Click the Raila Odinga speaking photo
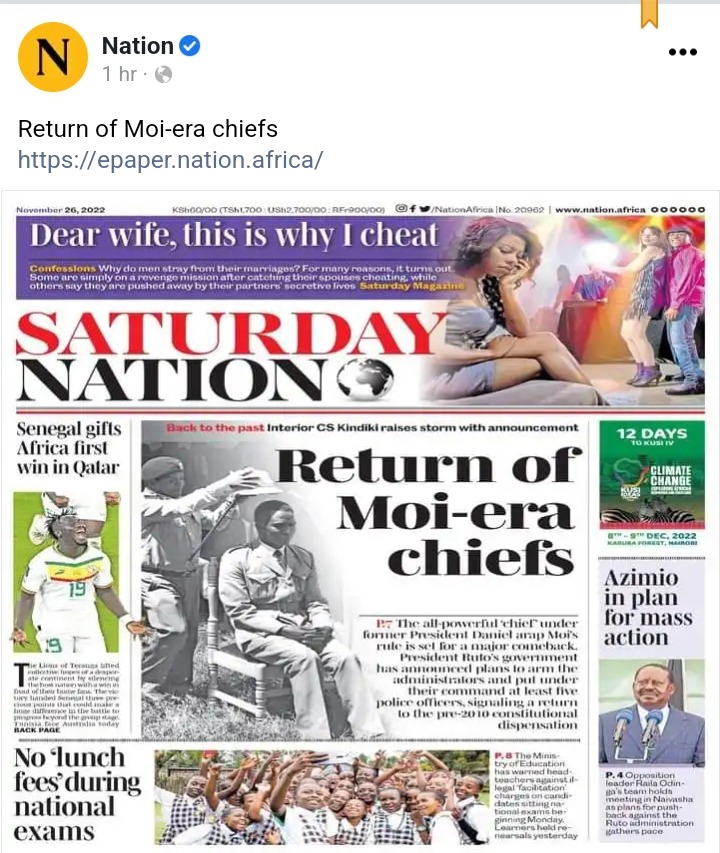This screenshot has width=720, height=853. [651, 713]
